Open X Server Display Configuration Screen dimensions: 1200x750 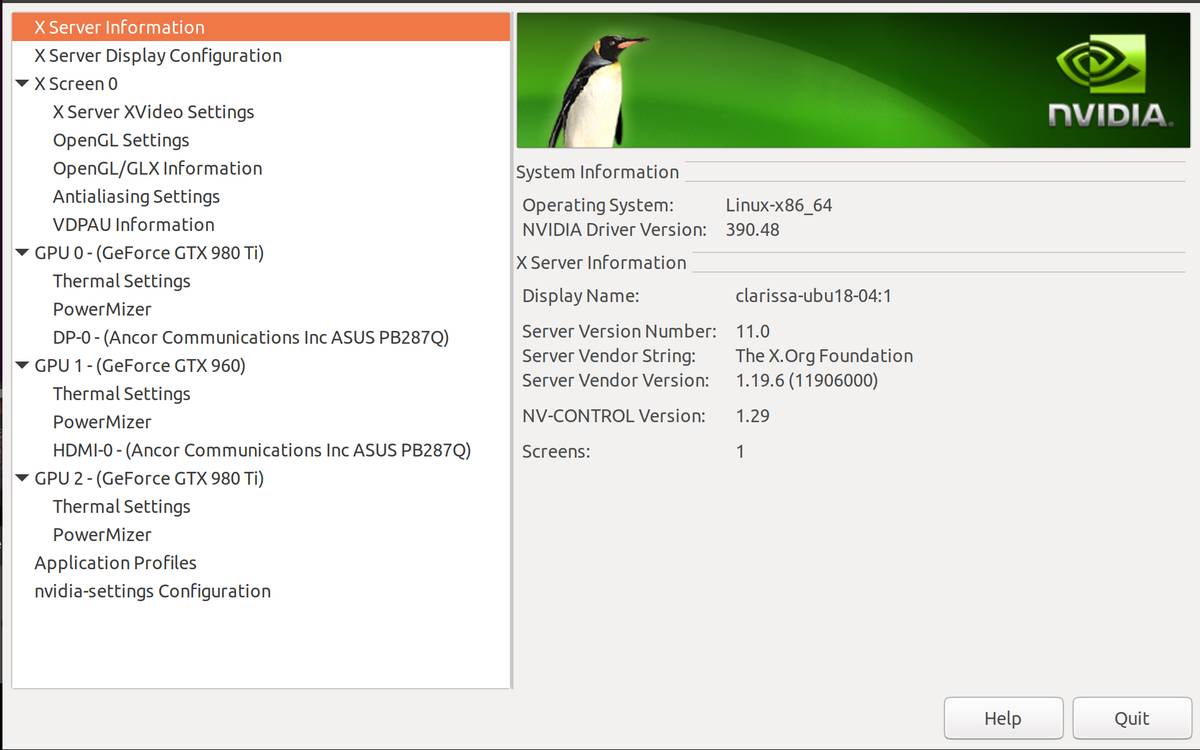pyautogui.click(x=158, y=56)
